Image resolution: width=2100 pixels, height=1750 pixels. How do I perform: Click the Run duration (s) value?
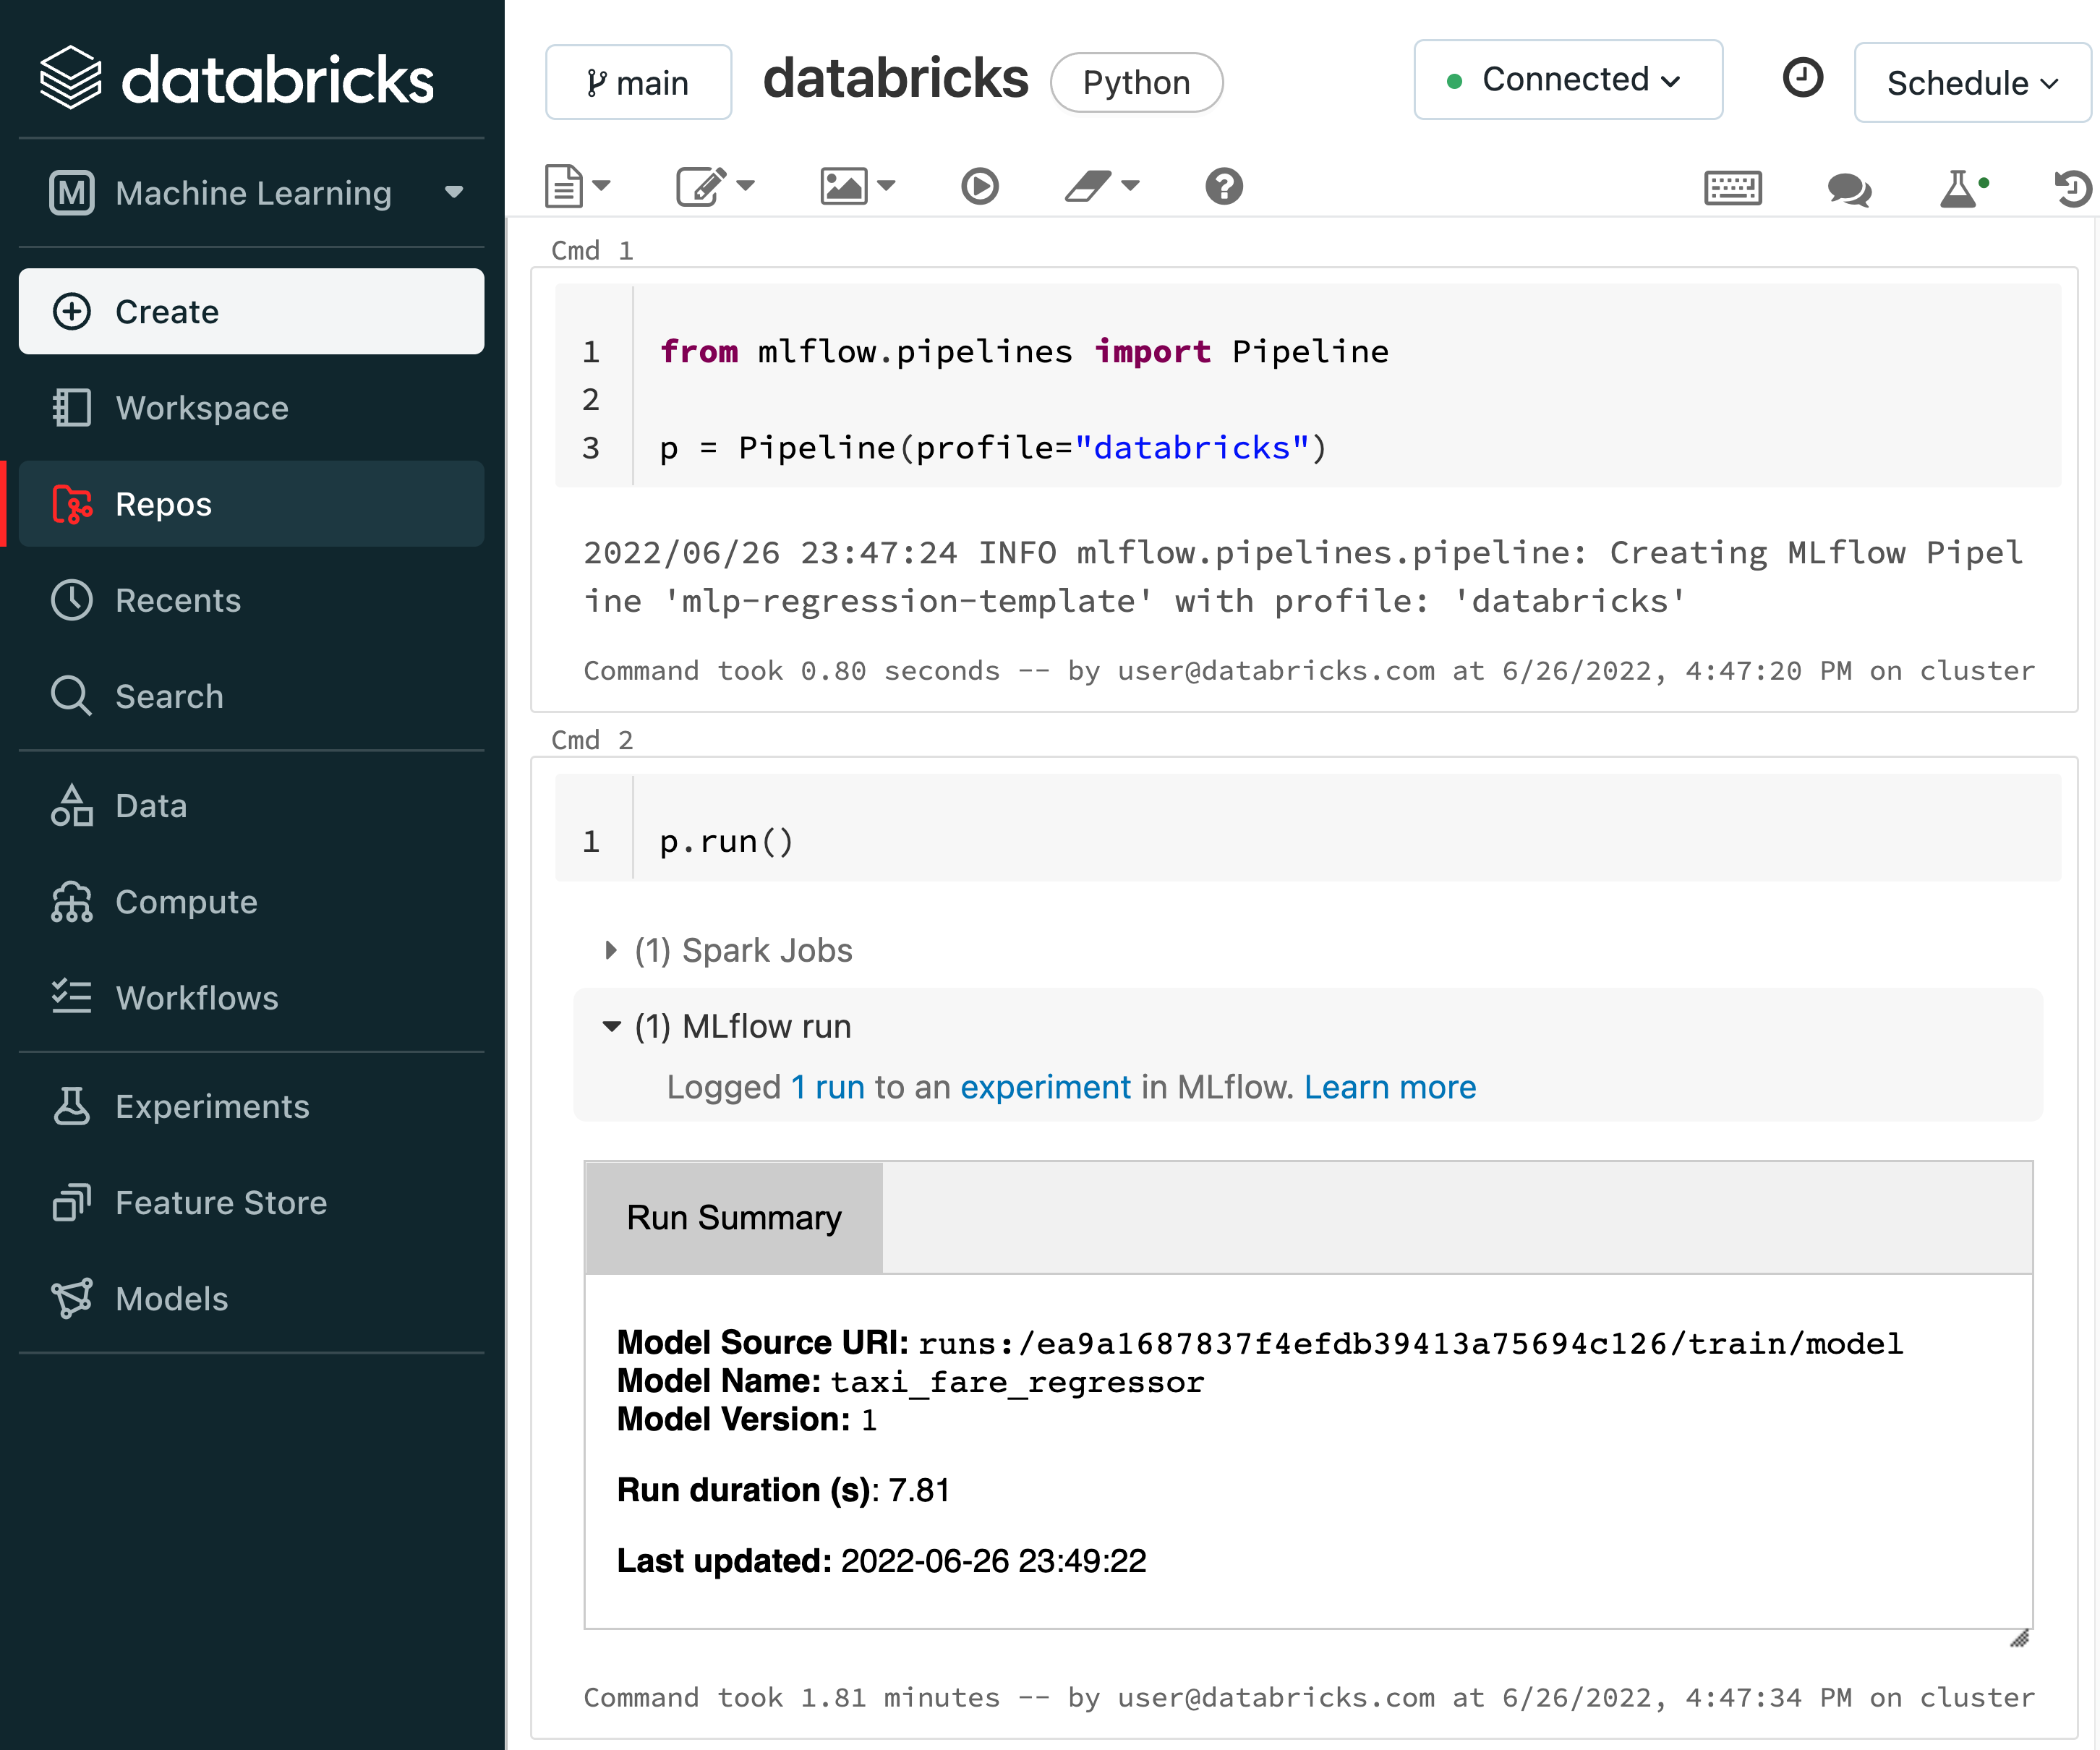(918, 1490)
